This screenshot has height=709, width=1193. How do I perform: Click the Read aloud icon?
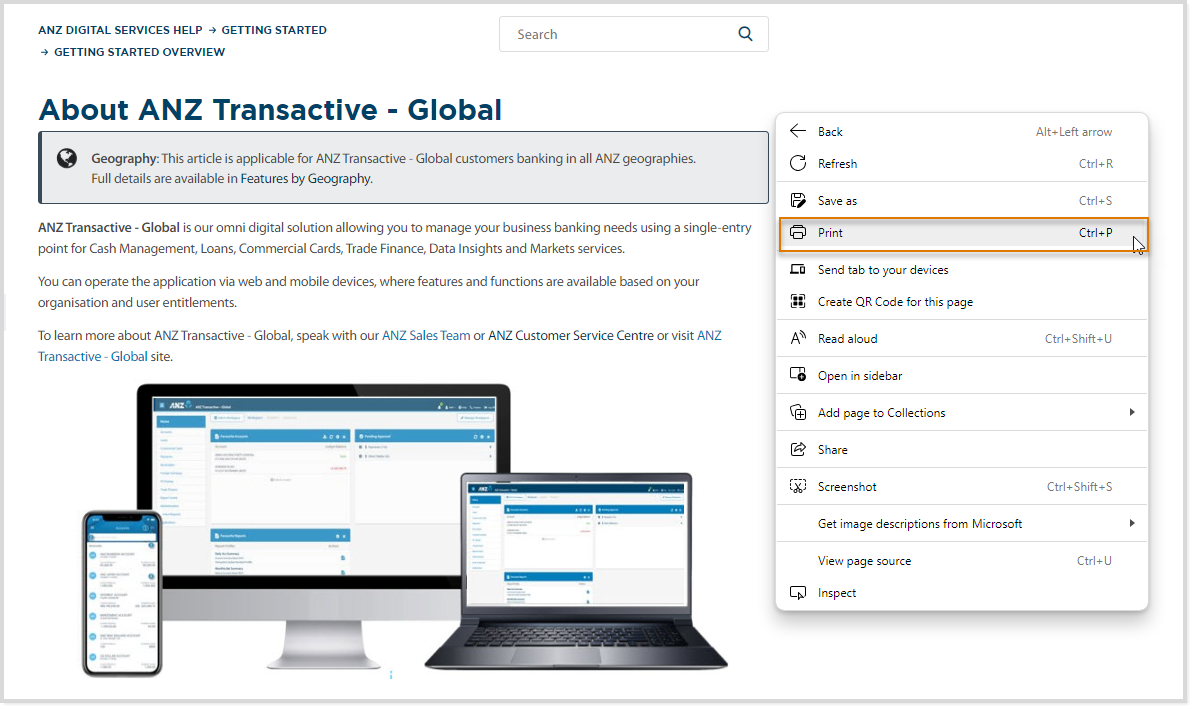pos(798,338)
